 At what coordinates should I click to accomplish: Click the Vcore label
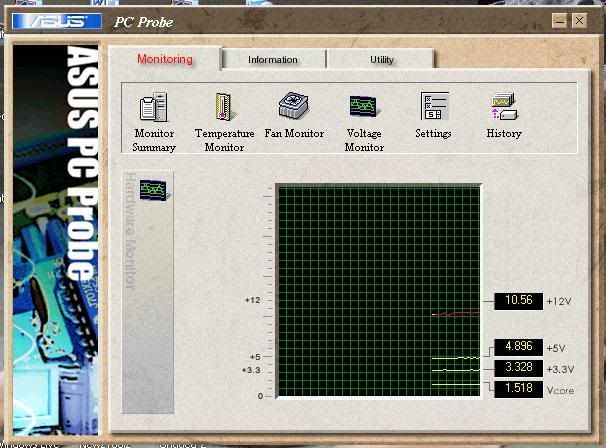point(560,390)
